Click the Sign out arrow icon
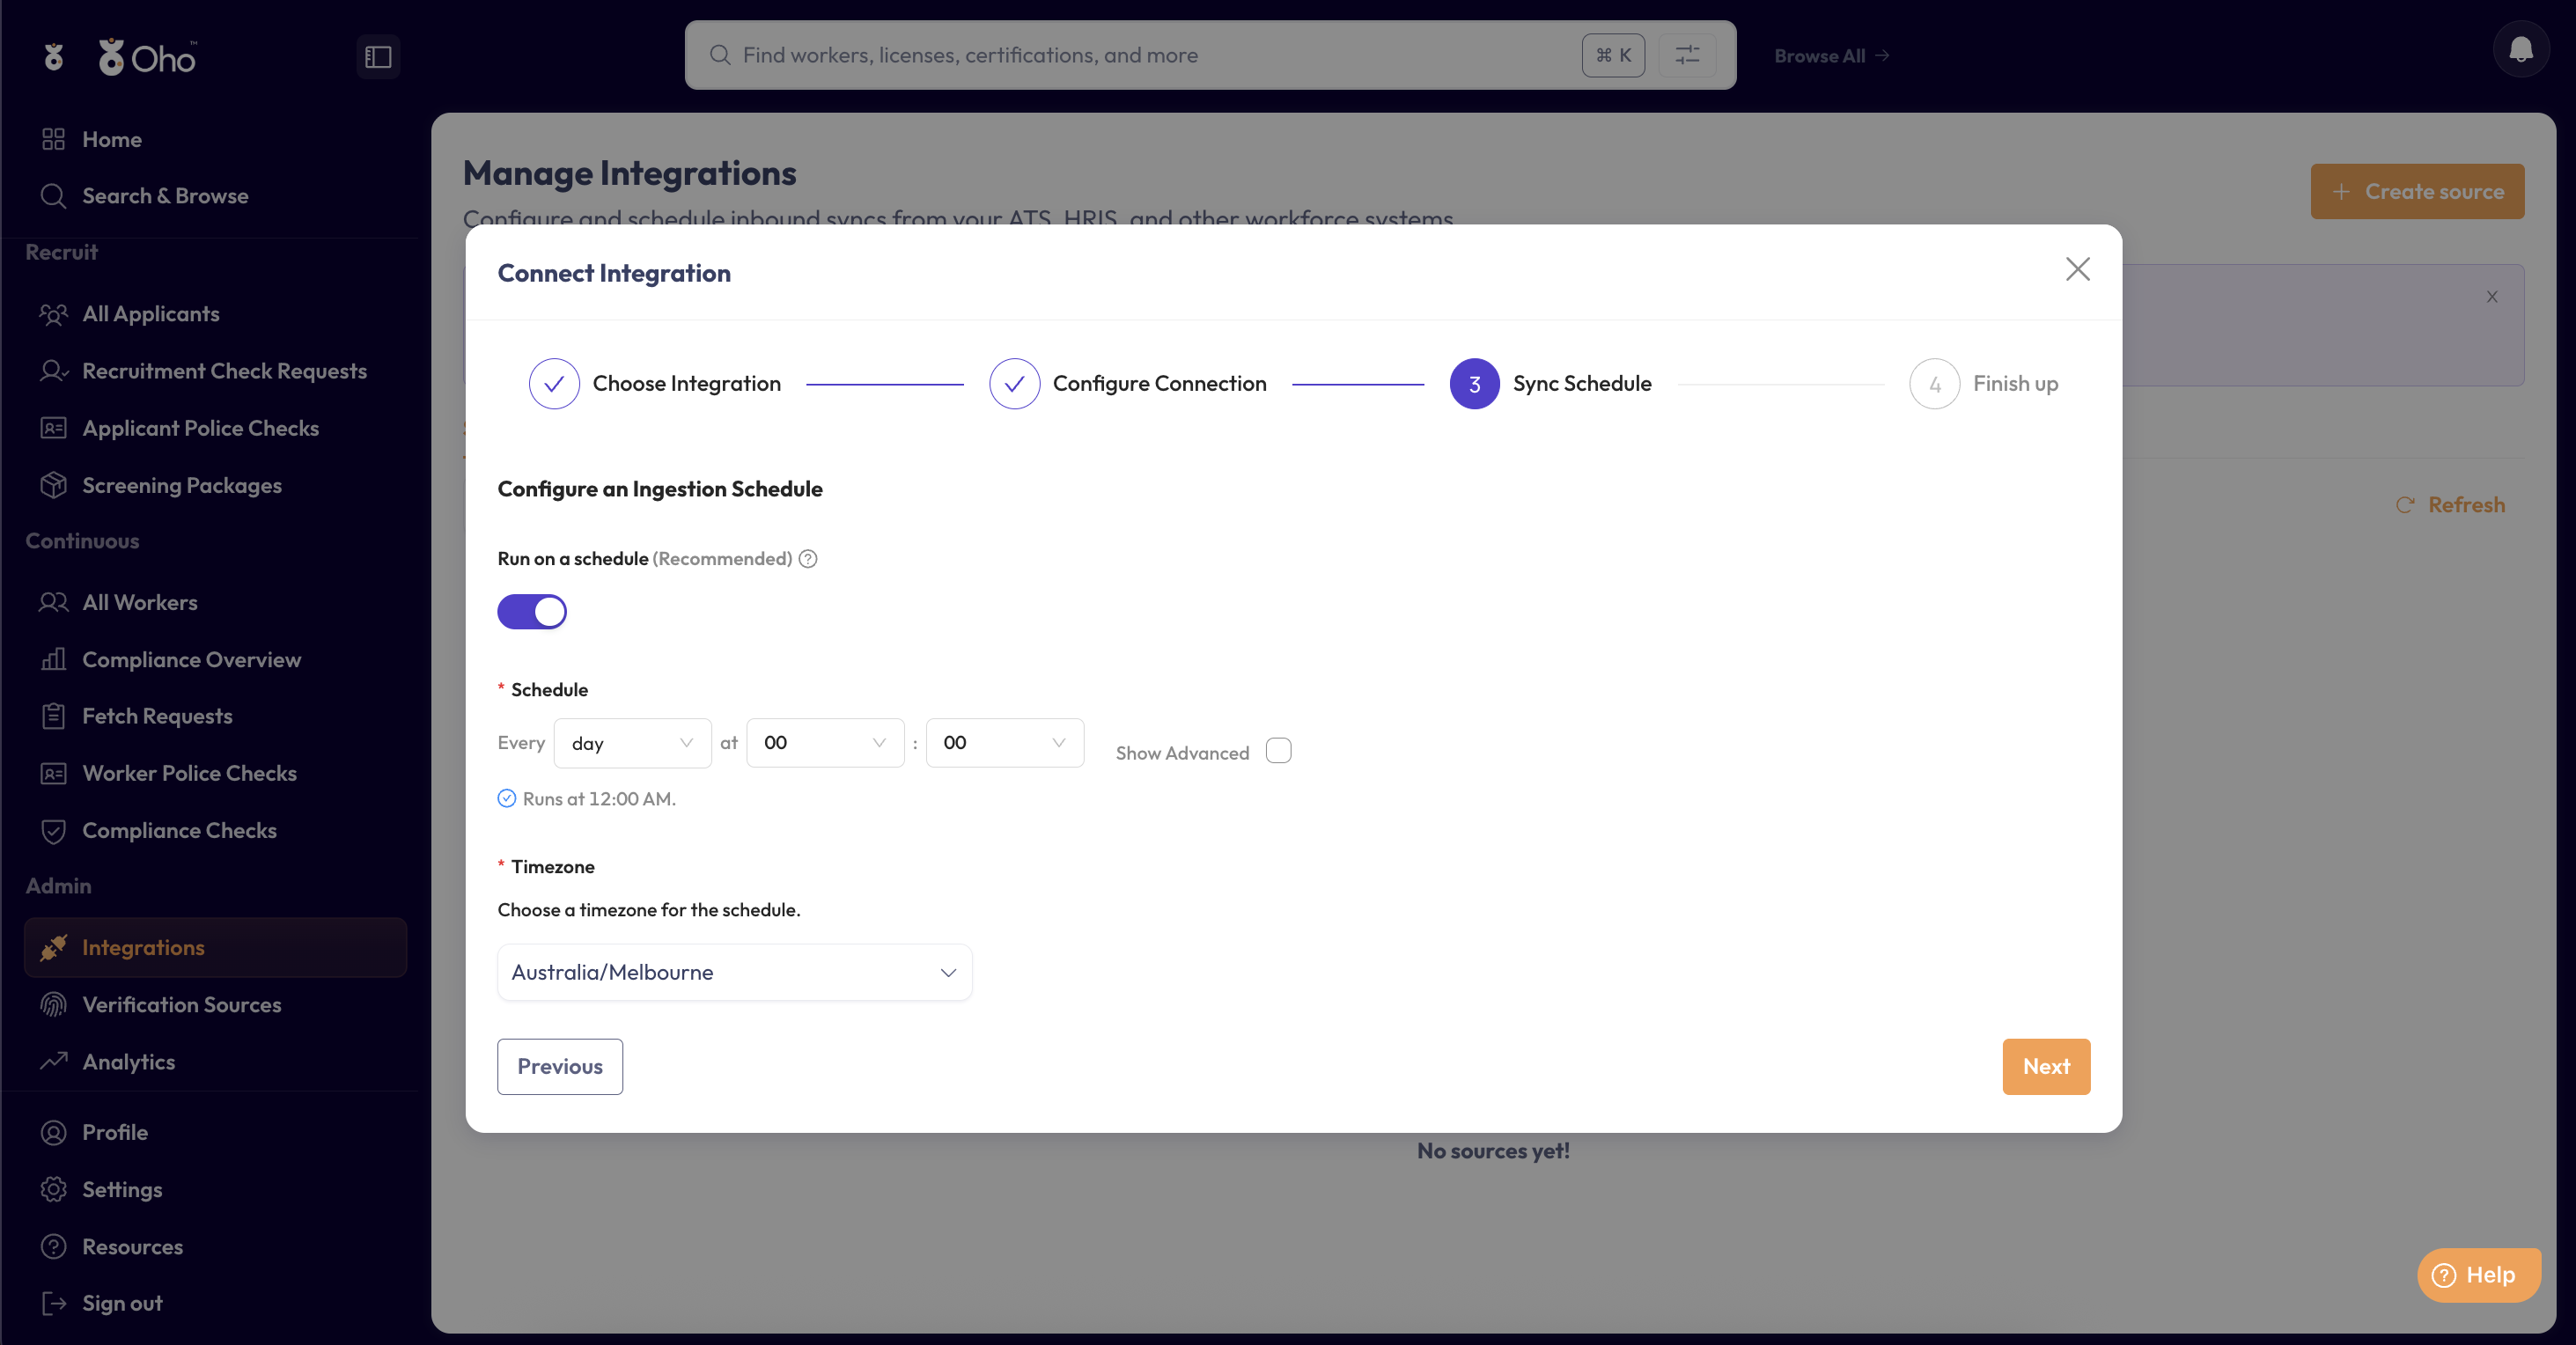The image size is (2576, 1345). [x=53, y=1303]
